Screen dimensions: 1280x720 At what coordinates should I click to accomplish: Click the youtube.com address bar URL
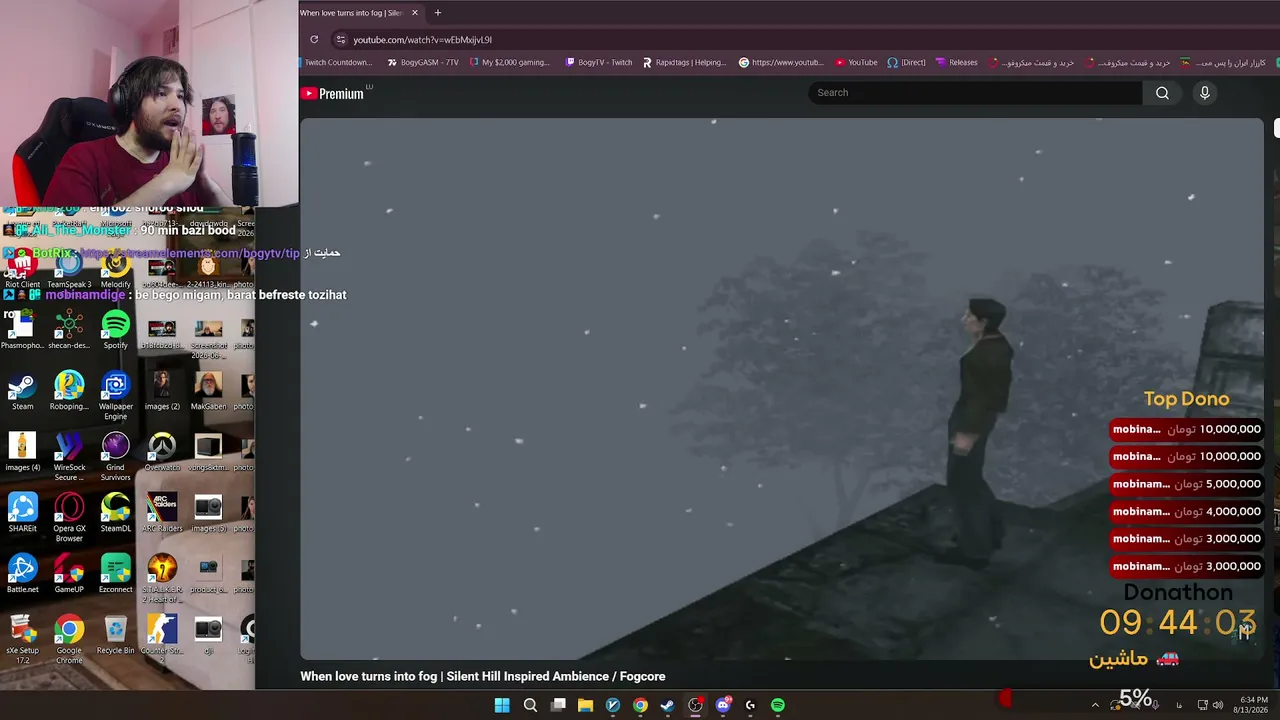[422, 40]
